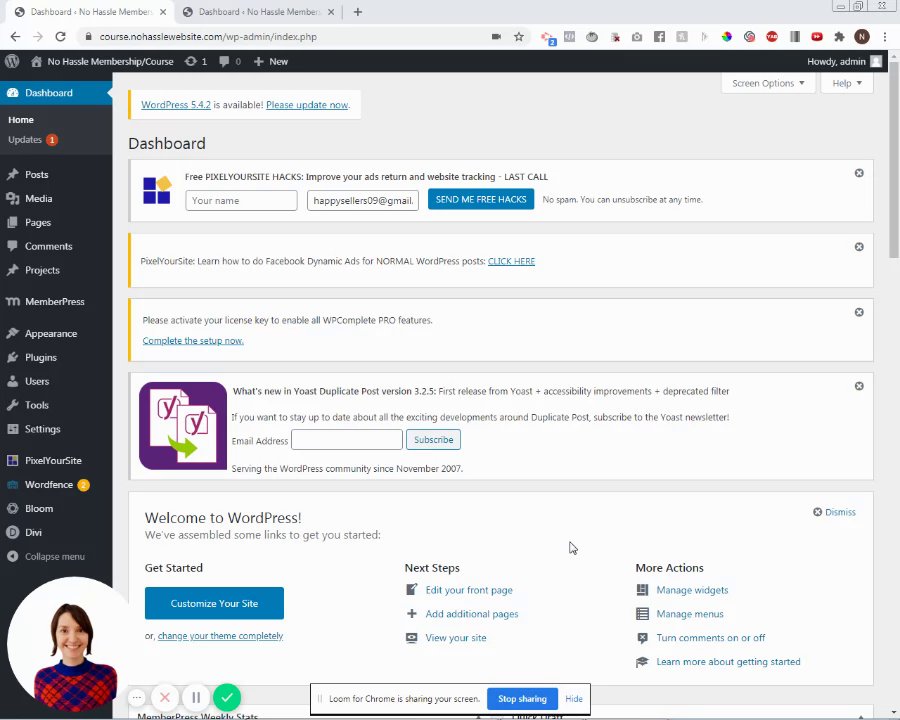
Task: Open the Howdy, admin account menu
Action: (844, 61)
